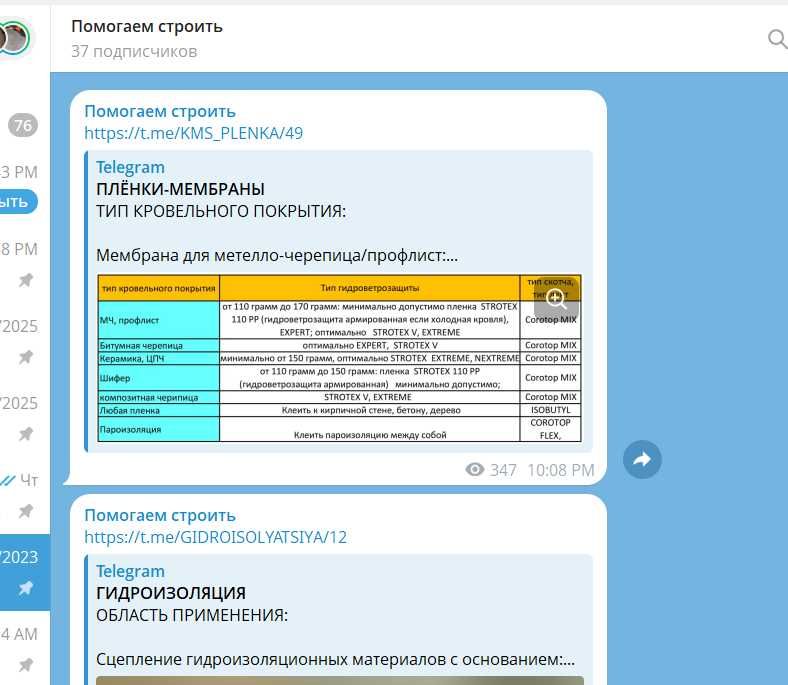Click the ГИДРОИЗОЛЯЦИЯ preview heading
The width and height of the screenshot is (788, 685).
171,593
